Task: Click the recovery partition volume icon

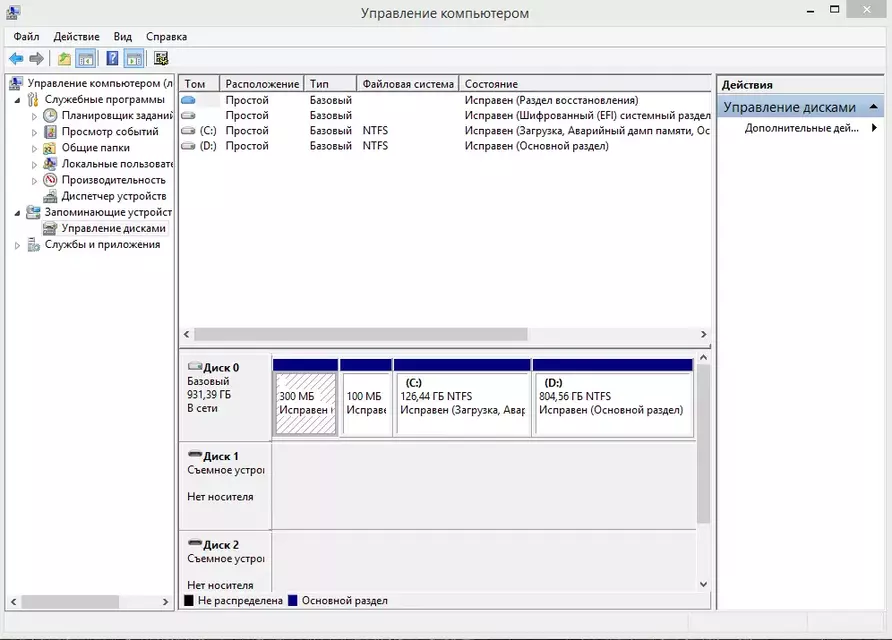Action: click(x=188, y=100)
